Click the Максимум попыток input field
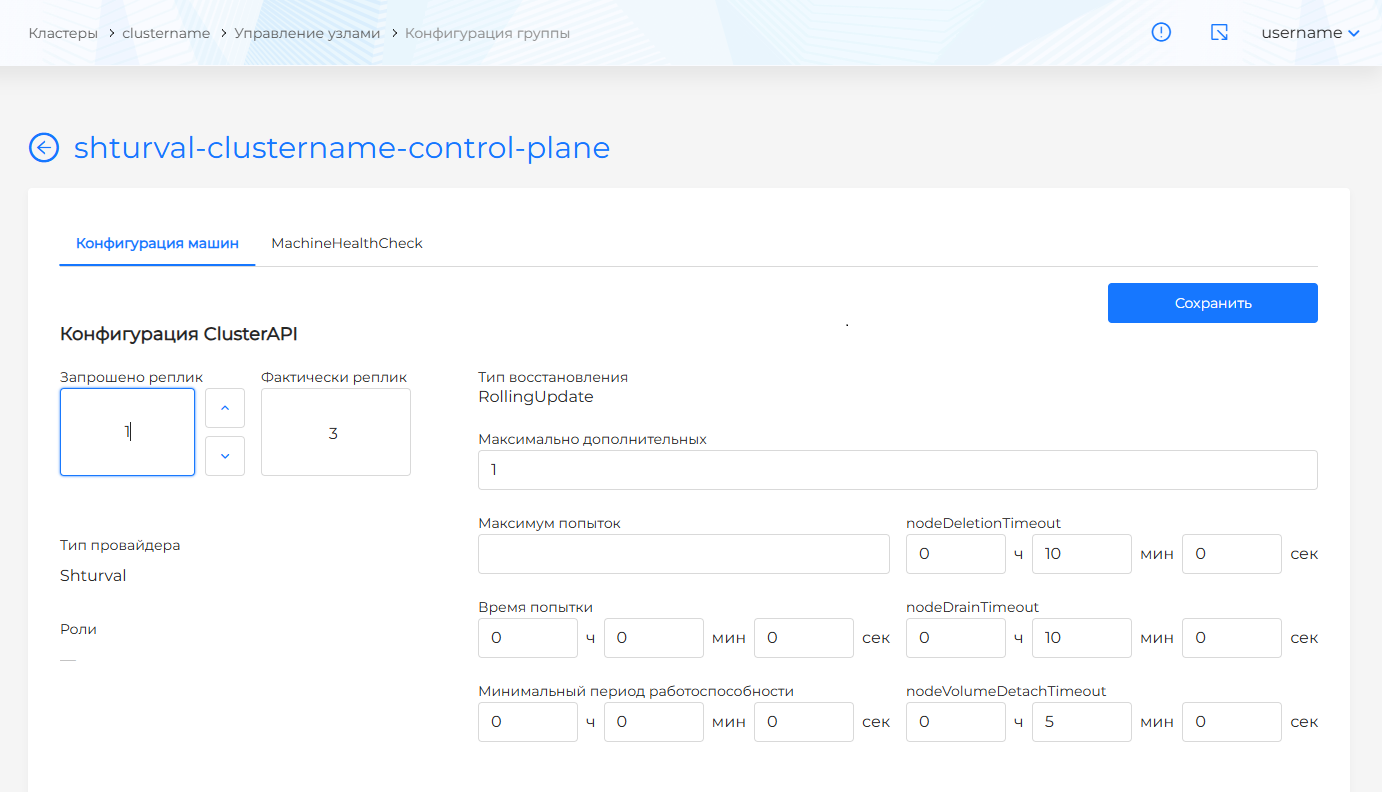 [683, 554]
